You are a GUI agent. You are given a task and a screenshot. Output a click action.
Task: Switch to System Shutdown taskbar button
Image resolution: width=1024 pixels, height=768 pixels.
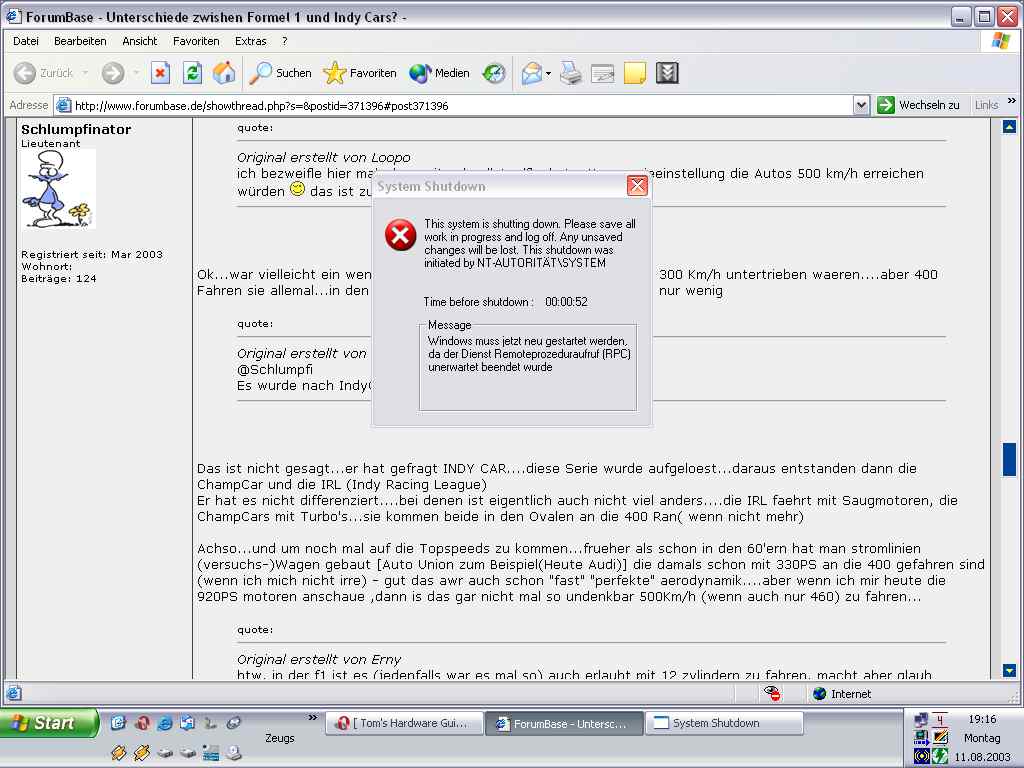click(724, 724)
